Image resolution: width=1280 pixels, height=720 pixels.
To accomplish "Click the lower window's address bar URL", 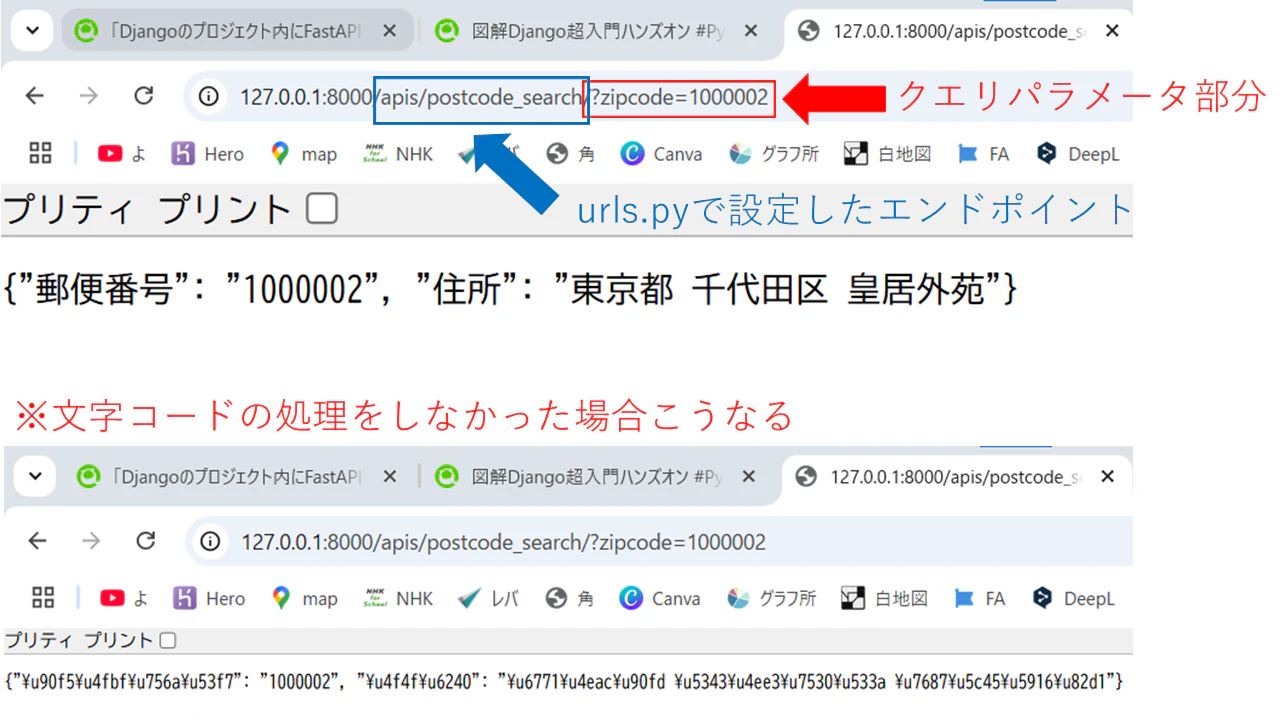I will [x=503, y=542].
